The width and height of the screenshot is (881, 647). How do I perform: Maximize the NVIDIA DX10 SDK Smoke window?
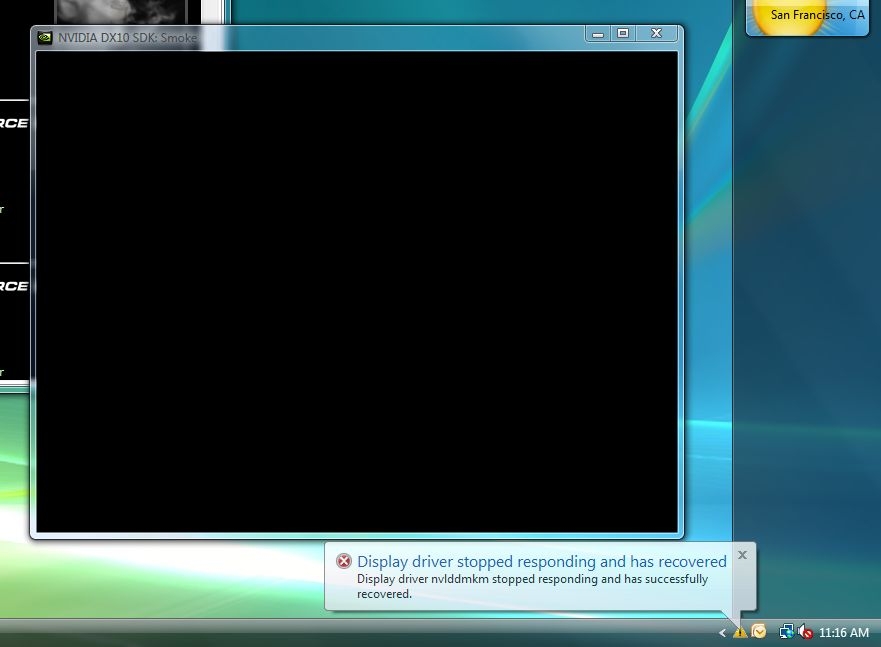tap(623, 34)
